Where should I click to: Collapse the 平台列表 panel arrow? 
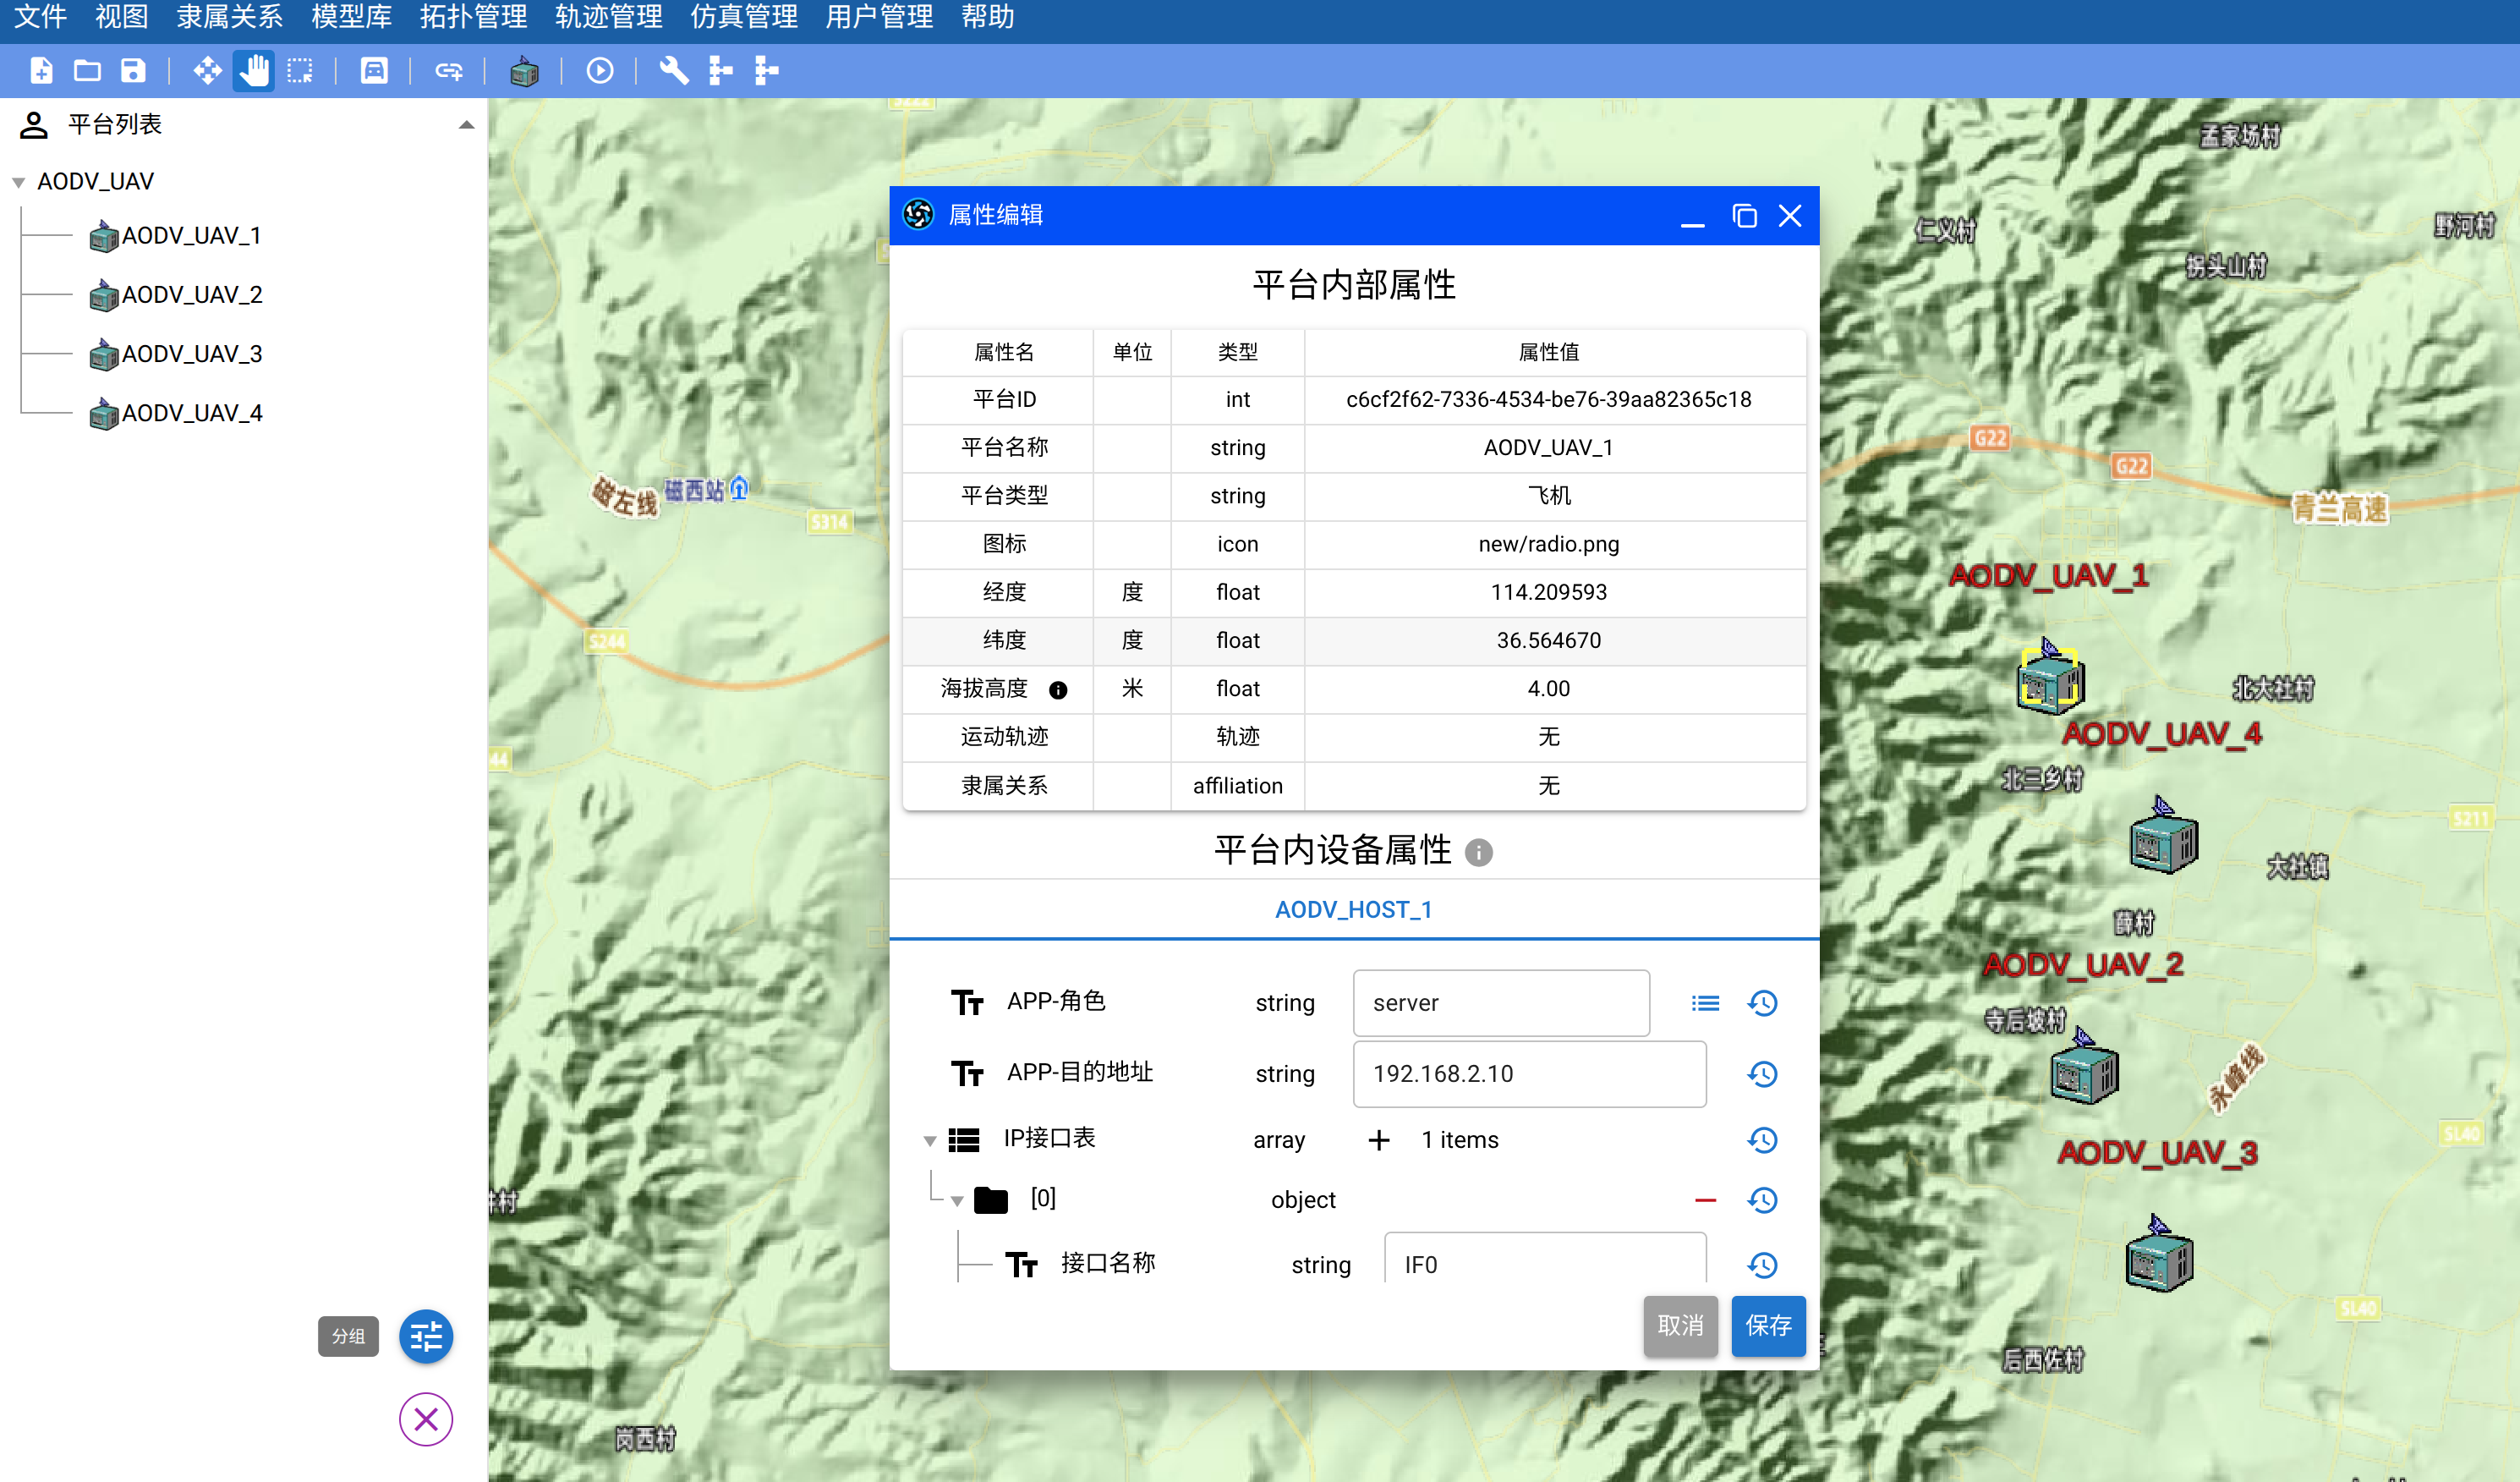[x=466, y=125]
